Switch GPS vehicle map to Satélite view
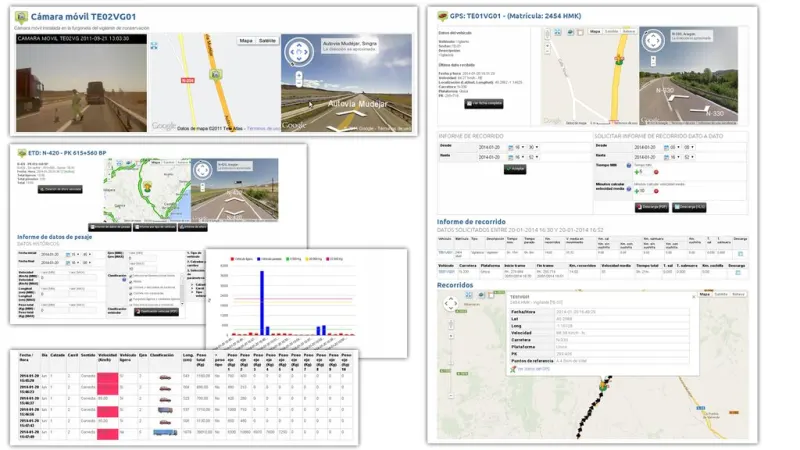 click(611, 32)
